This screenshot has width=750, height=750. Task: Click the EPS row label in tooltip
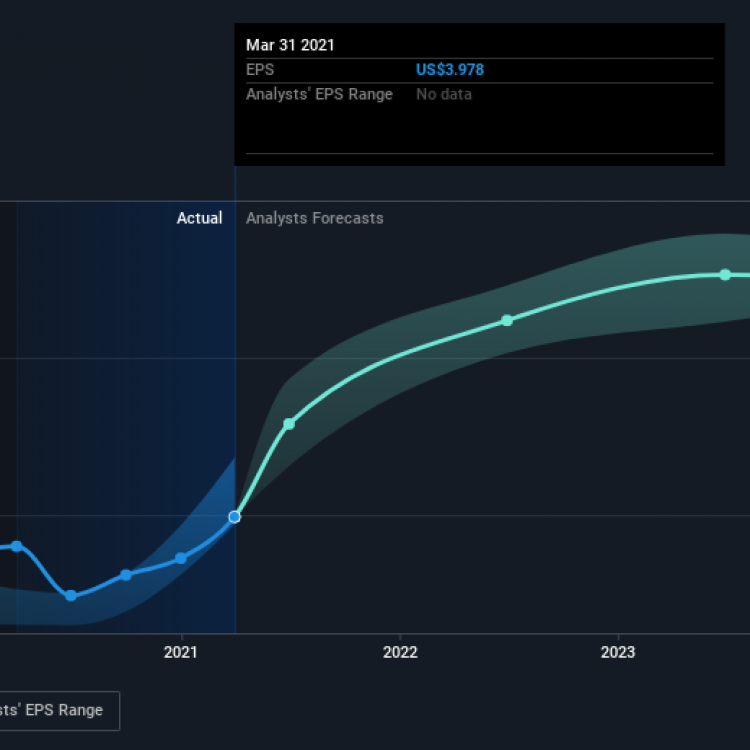tap(260, 70)
